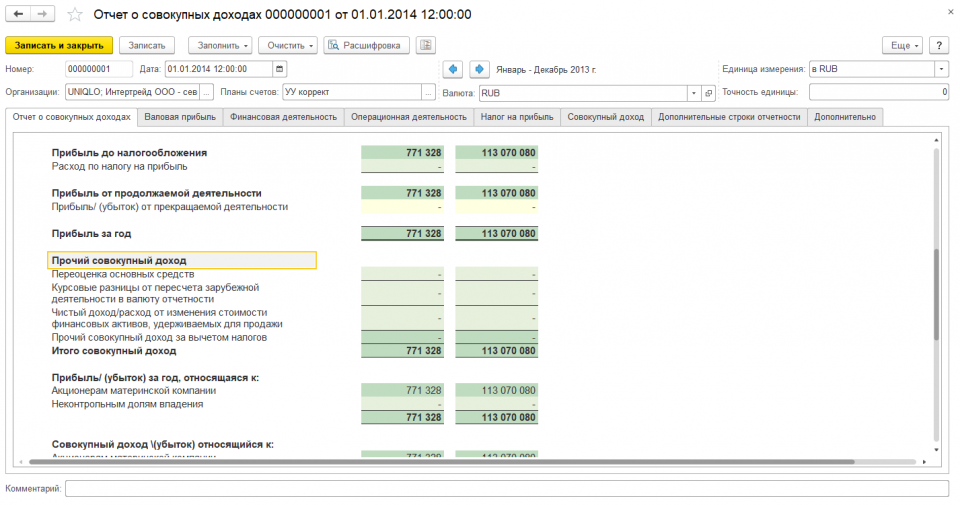Switch to Финансовая деятельность tab
The width and height of the screenshot is (960, 505).
click(x=283, y=117)
